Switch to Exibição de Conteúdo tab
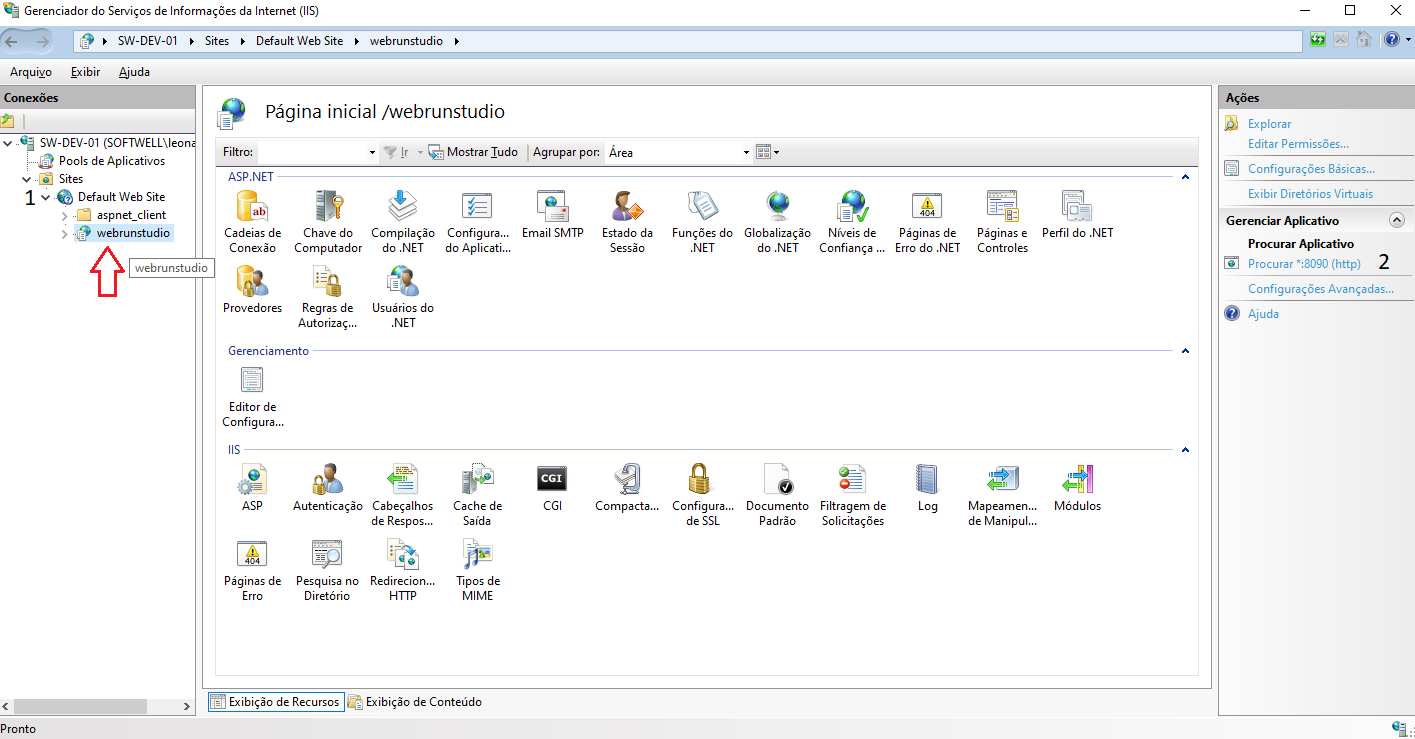 coord(415,702)
